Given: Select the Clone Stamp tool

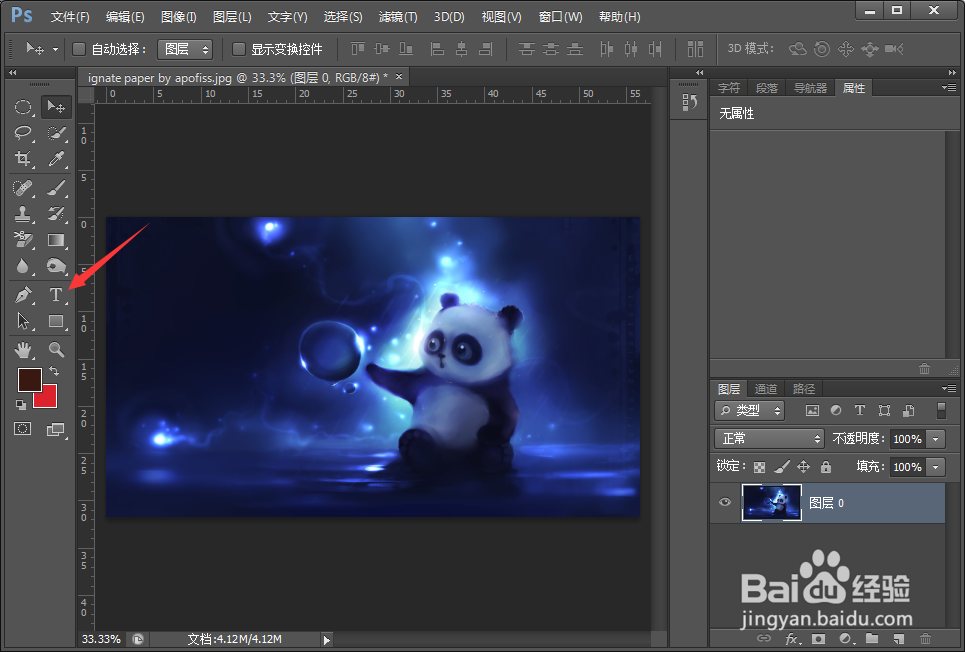Looking at the screenshot, I should click(x=23, y=214).
